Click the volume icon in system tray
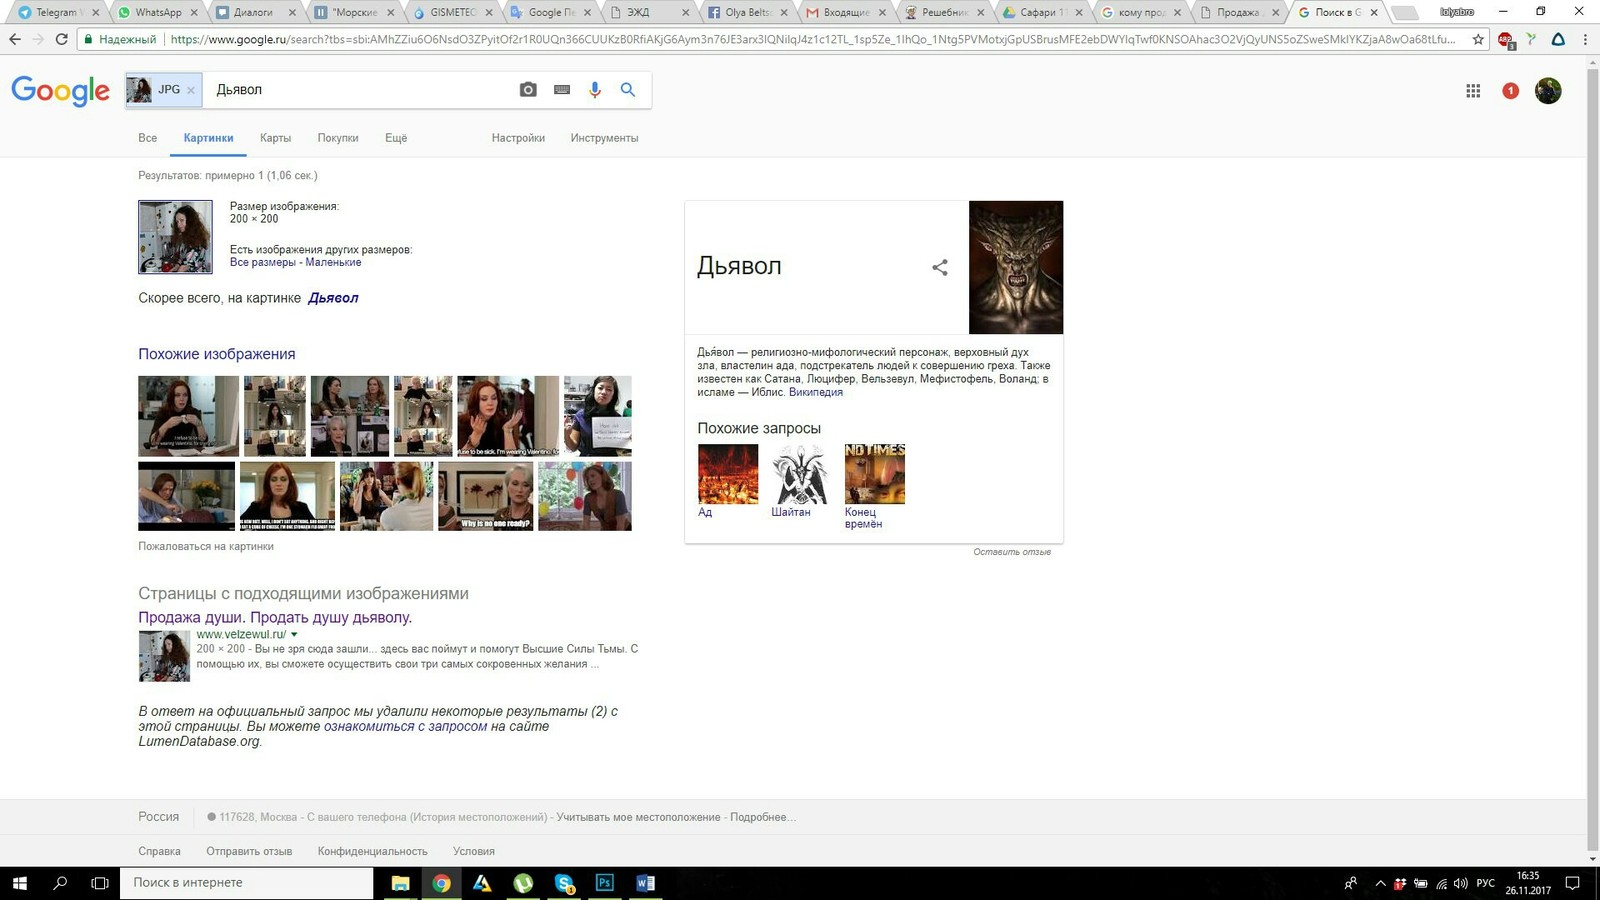 pyautogui.click(x=1460, y=883)
